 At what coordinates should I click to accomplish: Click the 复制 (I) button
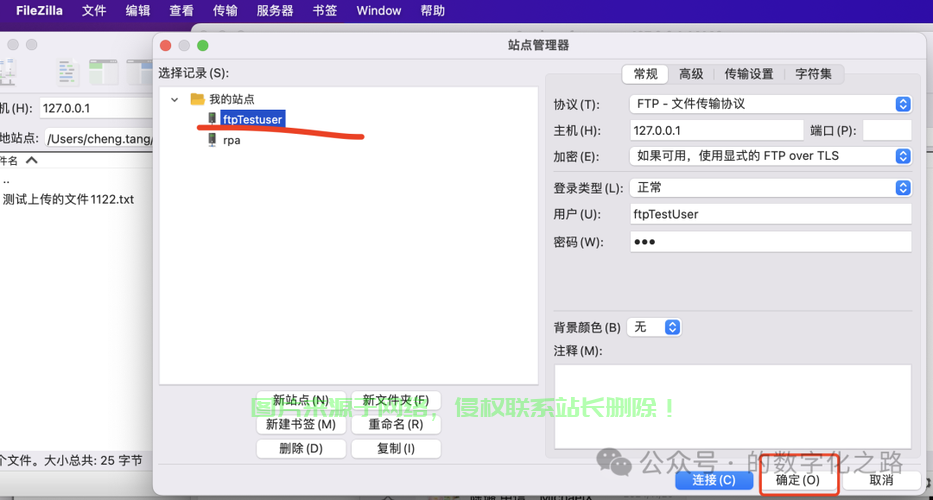coord(396,449)
